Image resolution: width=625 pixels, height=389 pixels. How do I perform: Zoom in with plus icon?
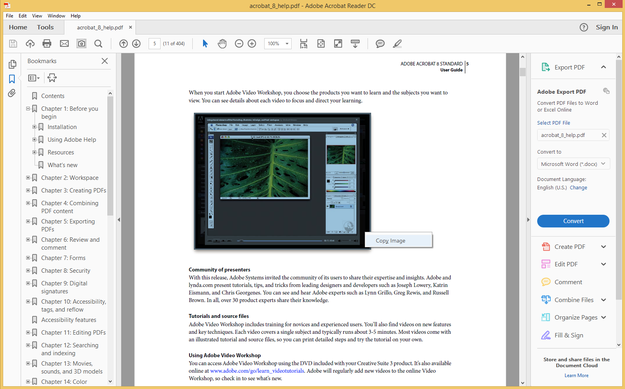[252, 43]
